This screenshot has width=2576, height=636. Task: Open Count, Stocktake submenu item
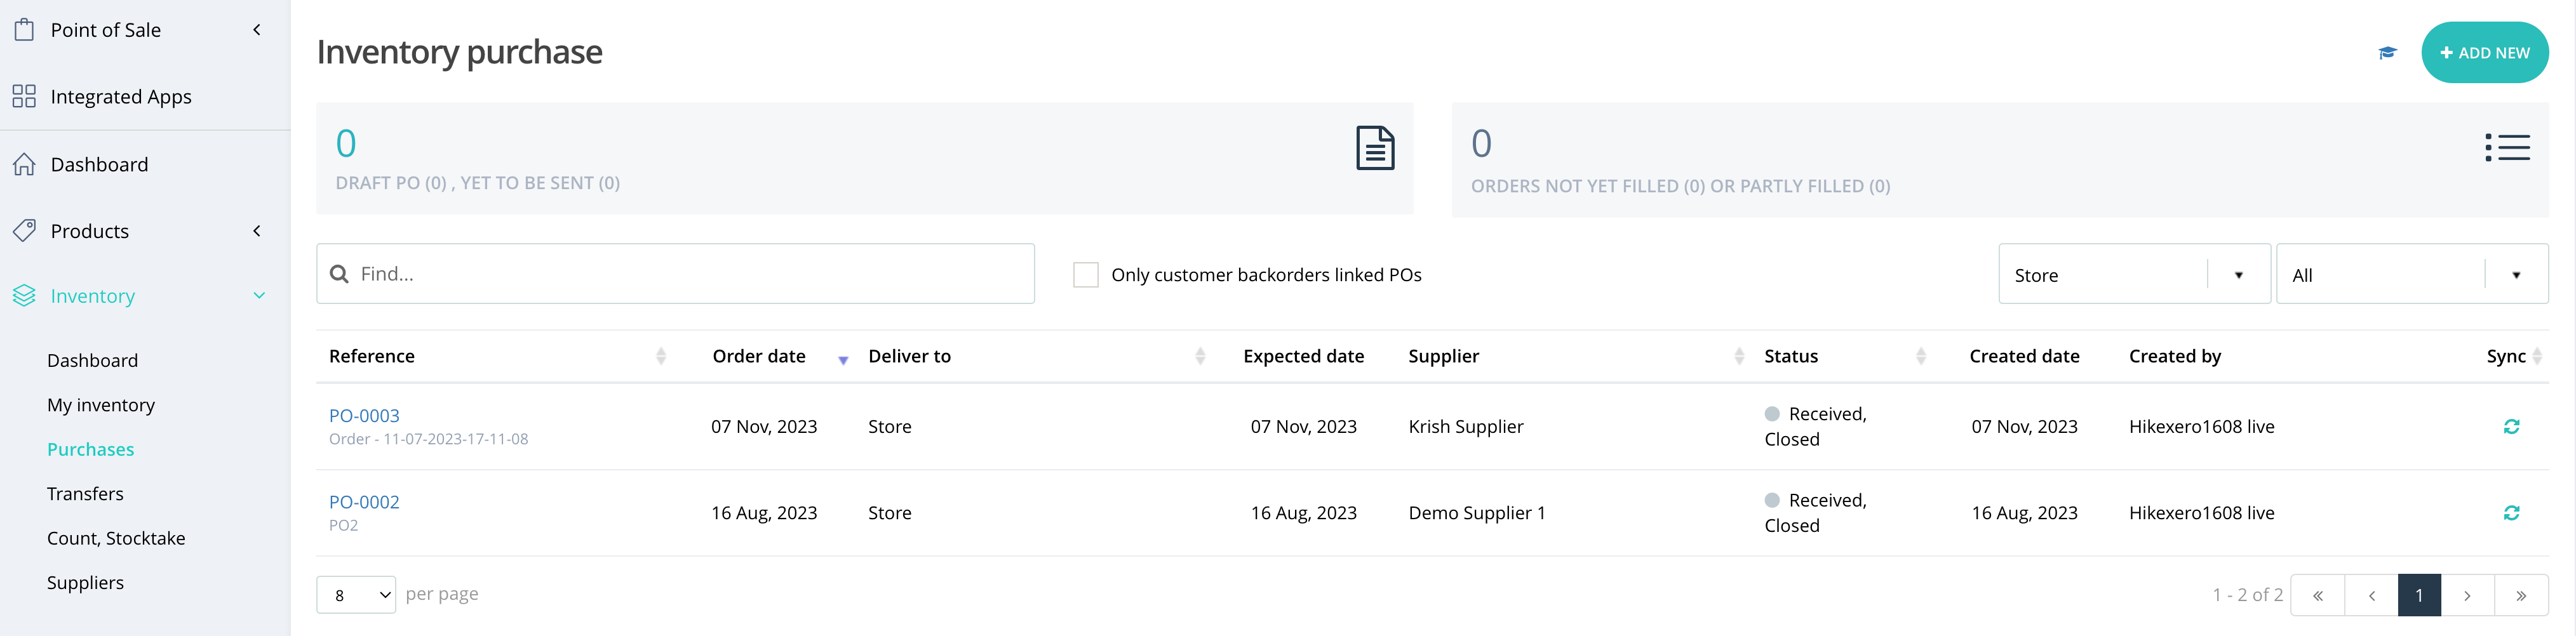[x=116, y=538]
